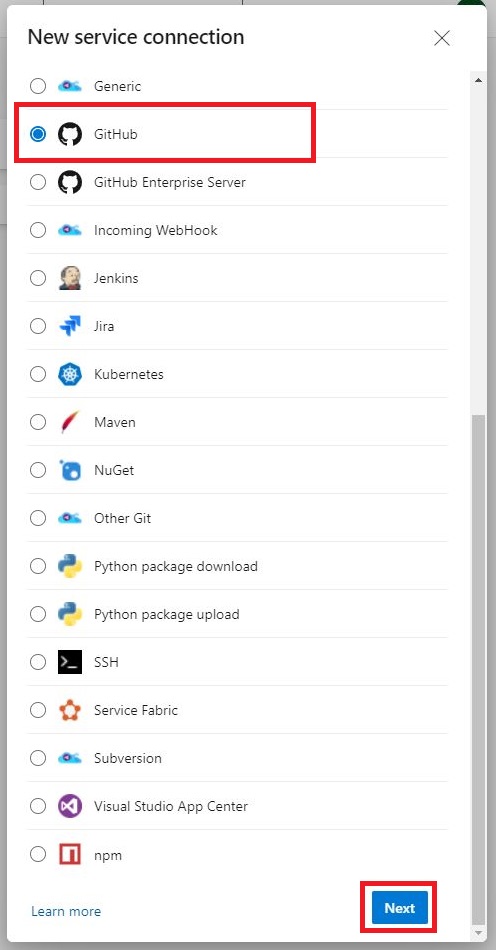Image resolution: width=496 pixels, height=950 pixels.
Task: Open the Learn more link
Action: (x=66, y=911)
